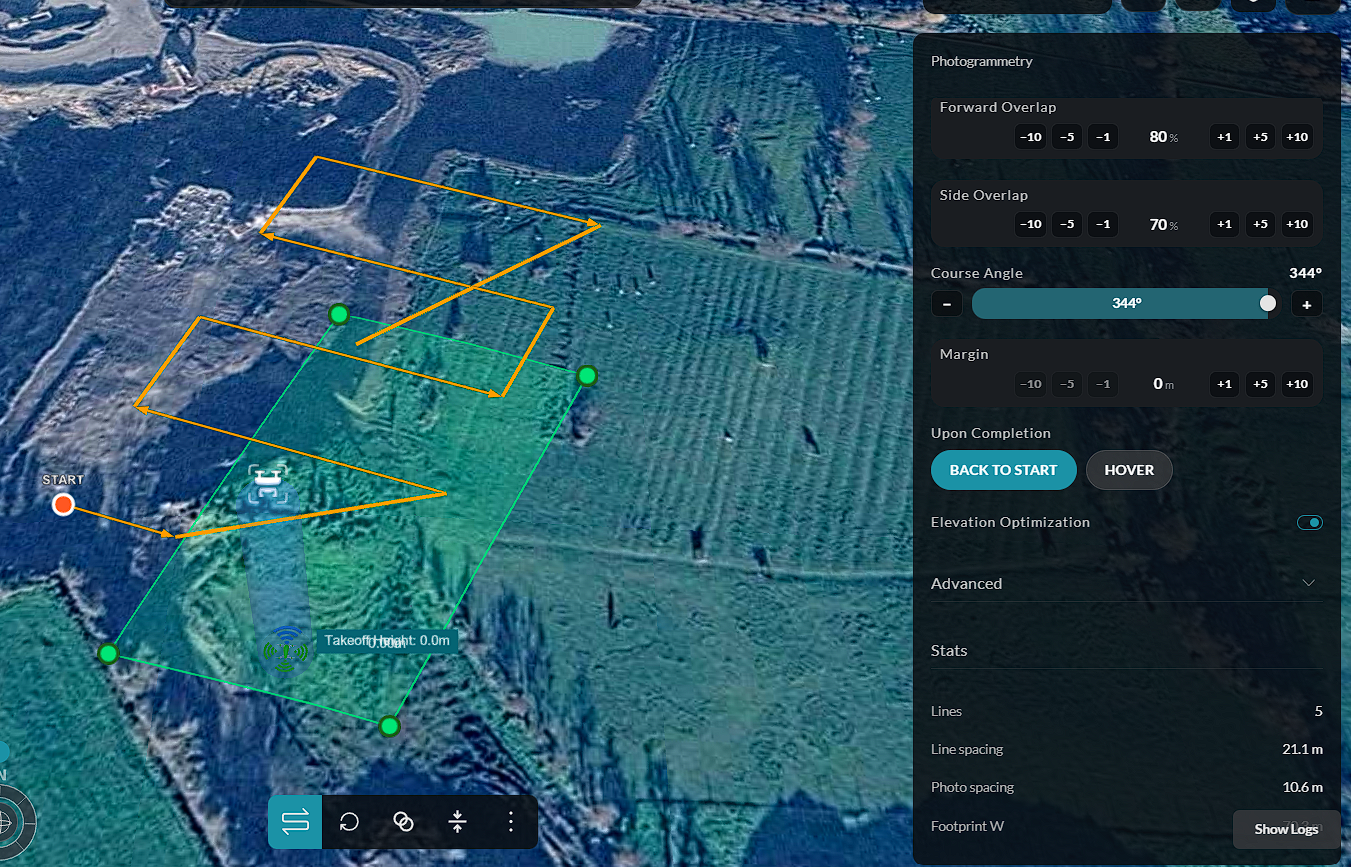This screenshot has width=1351, height=867.
Task: Select HOVER upon completion
Action: tap(1129, 470)
